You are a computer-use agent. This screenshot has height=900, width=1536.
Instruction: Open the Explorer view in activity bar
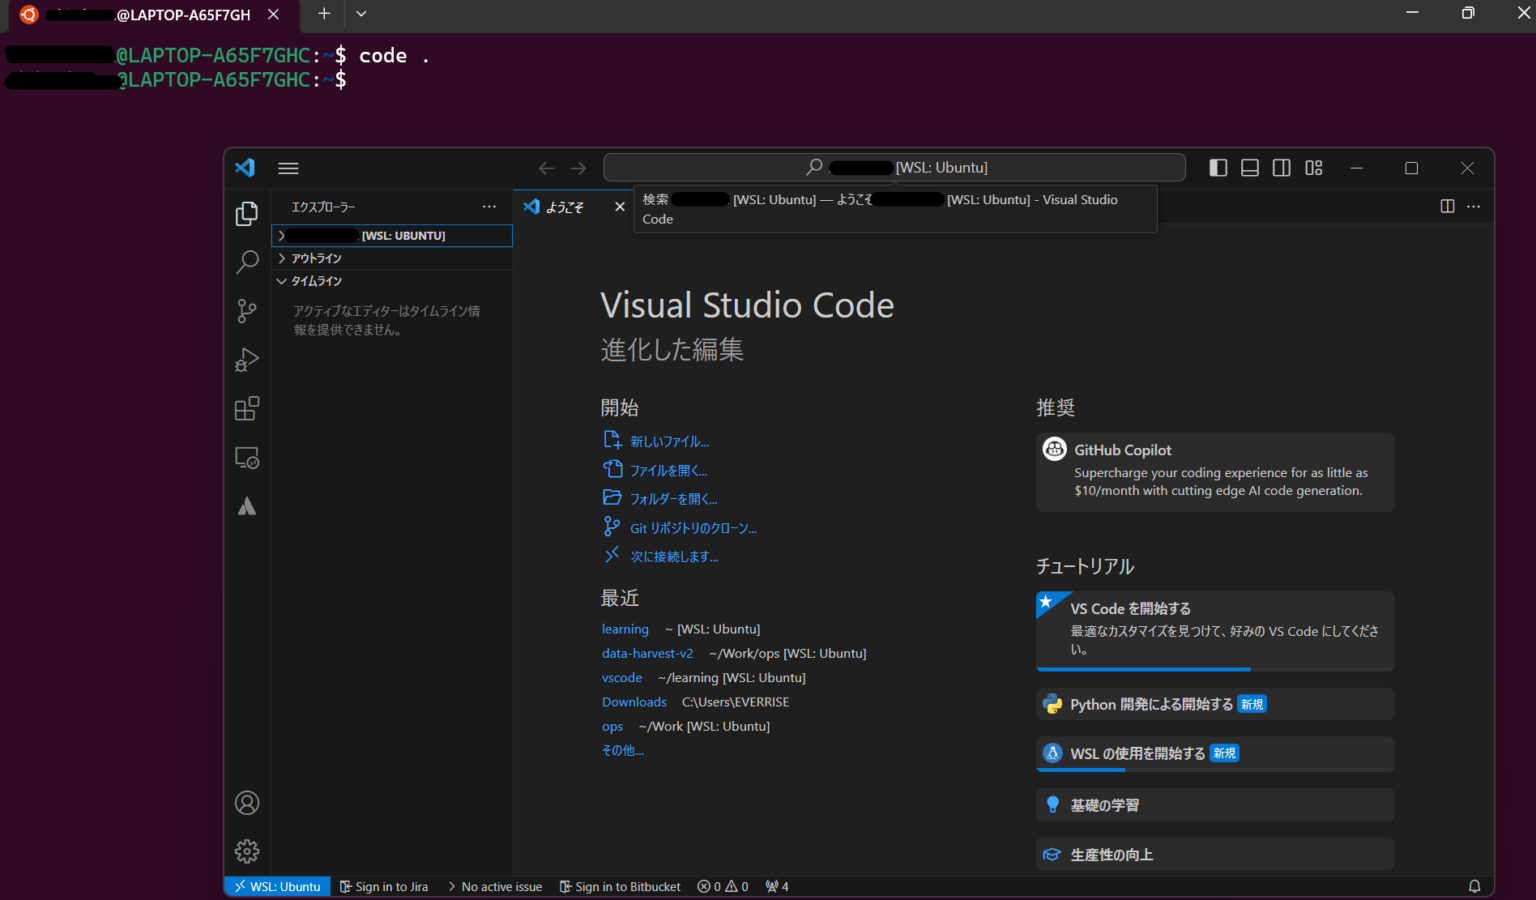(247, 214)
